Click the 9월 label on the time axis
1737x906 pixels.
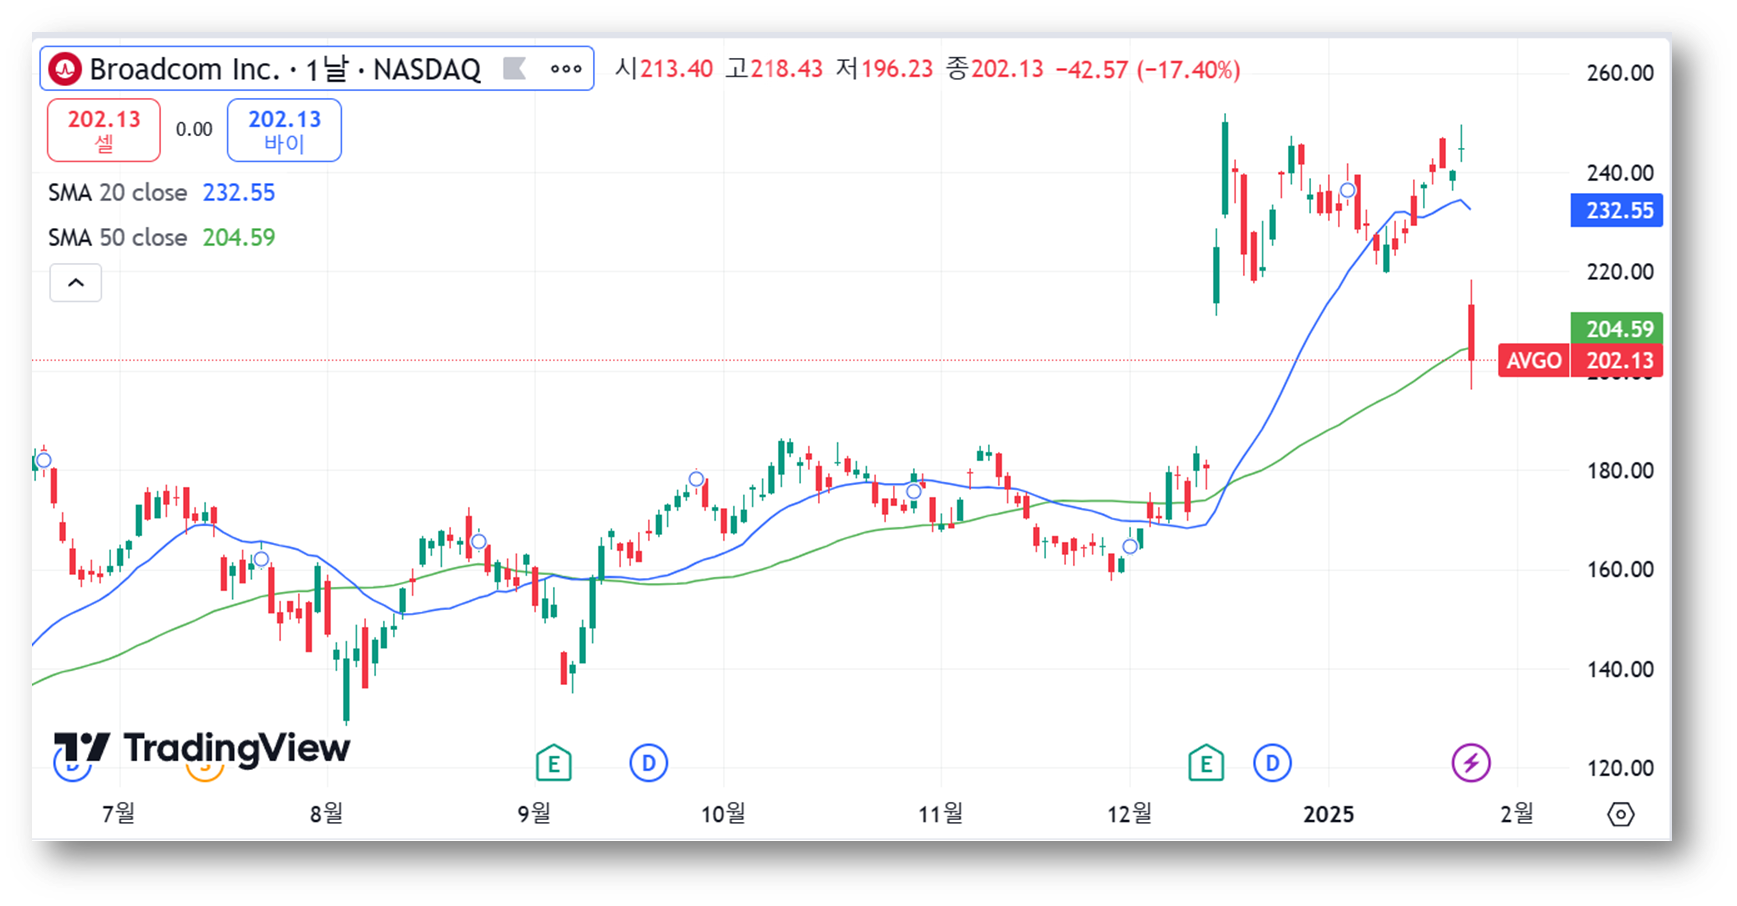click(x=534, y=814)
